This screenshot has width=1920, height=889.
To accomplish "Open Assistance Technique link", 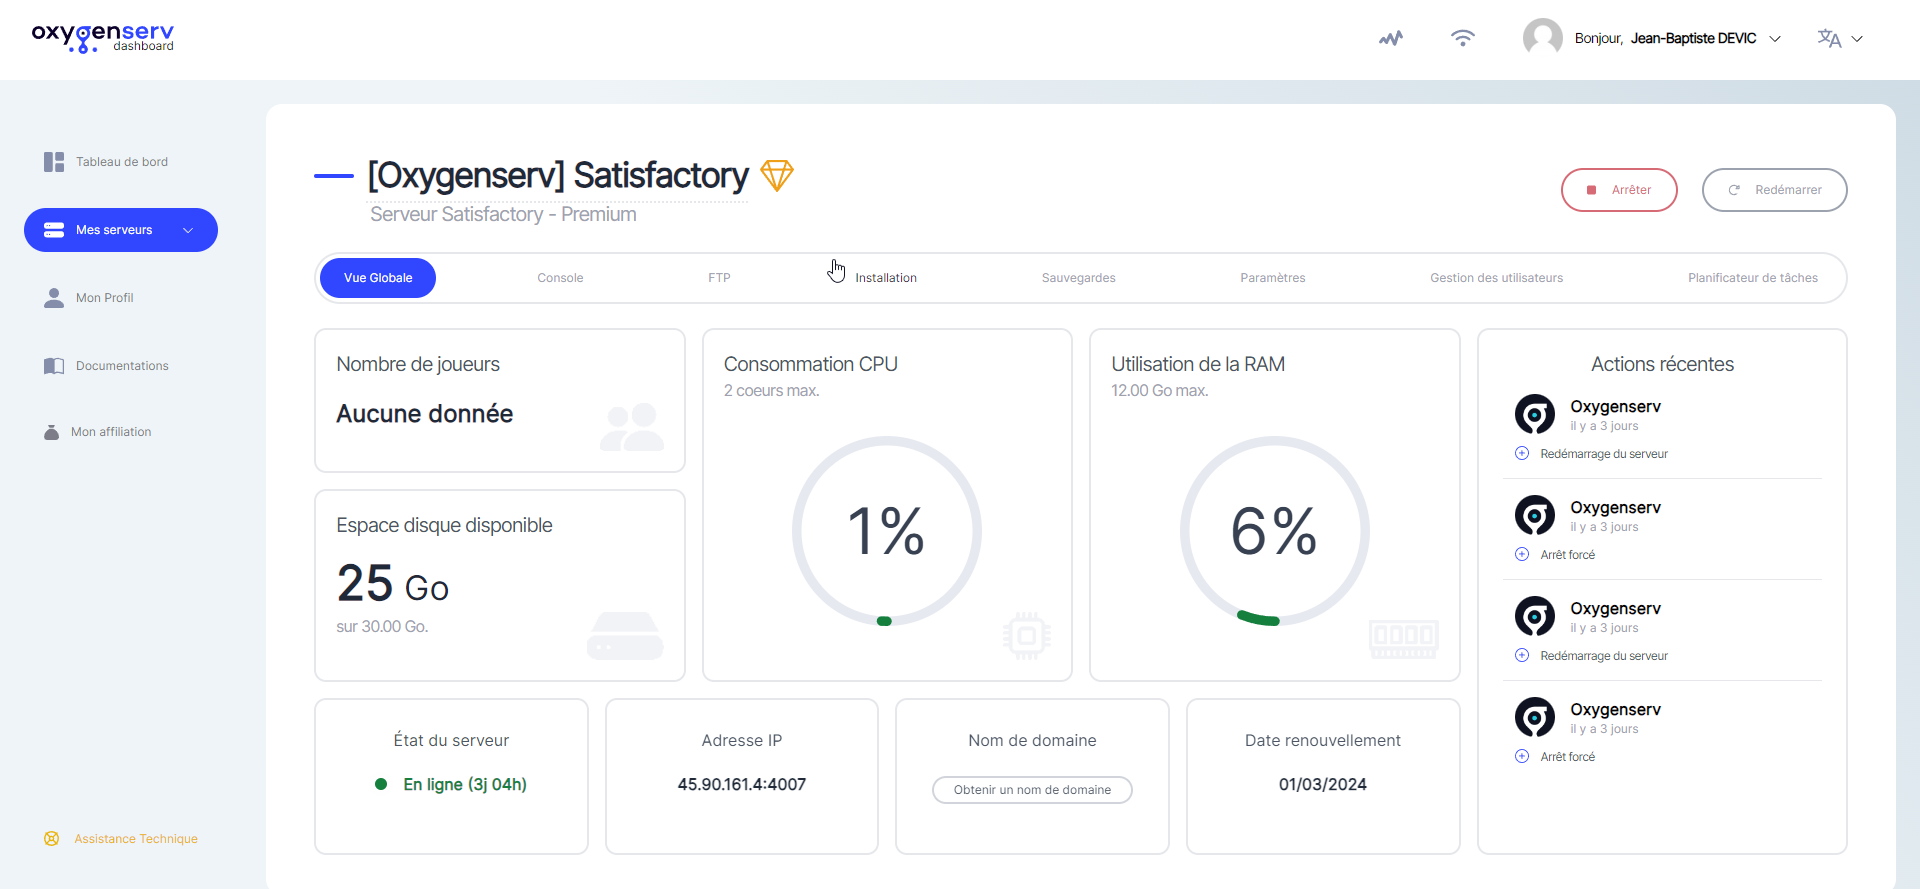I will (x=136, y=839).
